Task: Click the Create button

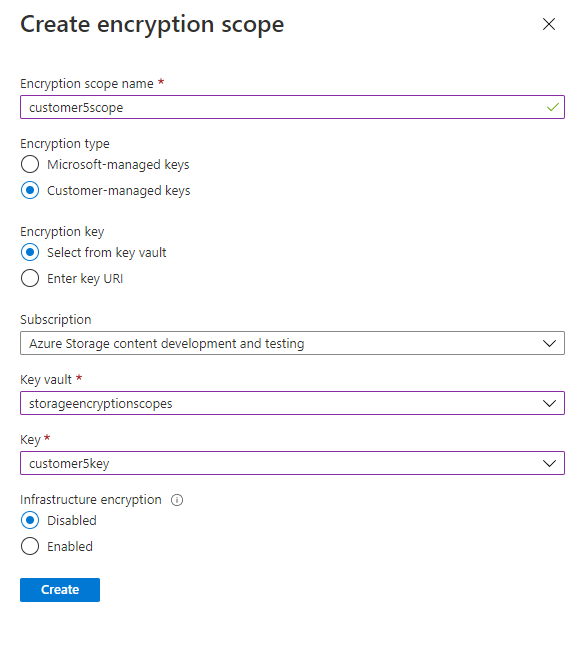Action: (x=60, y=589)
